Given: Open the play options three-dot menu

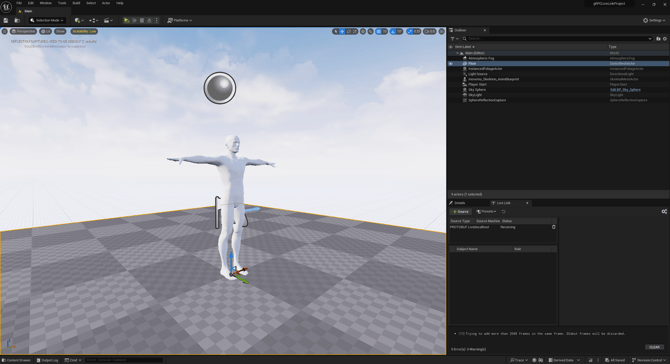Looking at the screenshot, I should pos(157,21).
